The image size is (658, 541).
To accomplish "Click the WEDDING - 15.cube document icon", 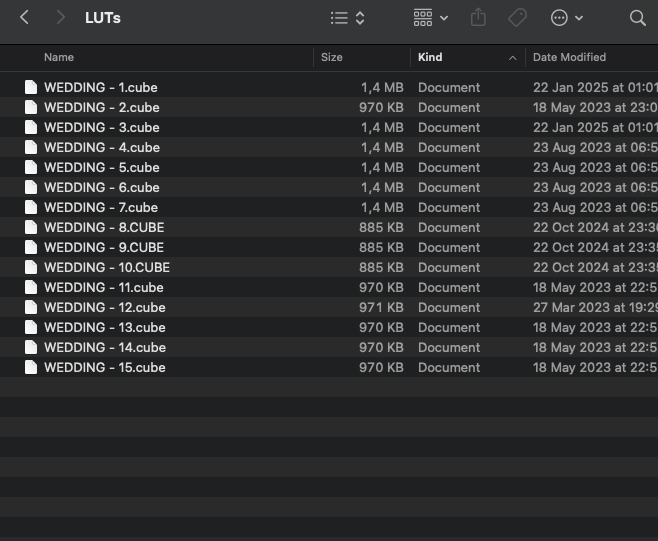I will pyautogui.click(x=31, y=367).
